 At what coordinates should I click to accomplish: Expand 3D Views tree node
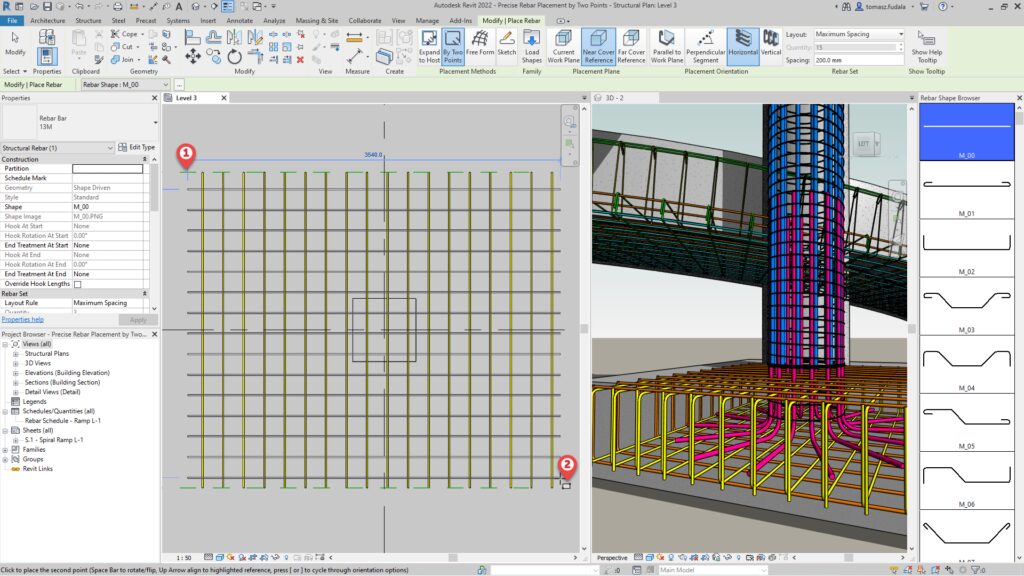click(16, 363)
